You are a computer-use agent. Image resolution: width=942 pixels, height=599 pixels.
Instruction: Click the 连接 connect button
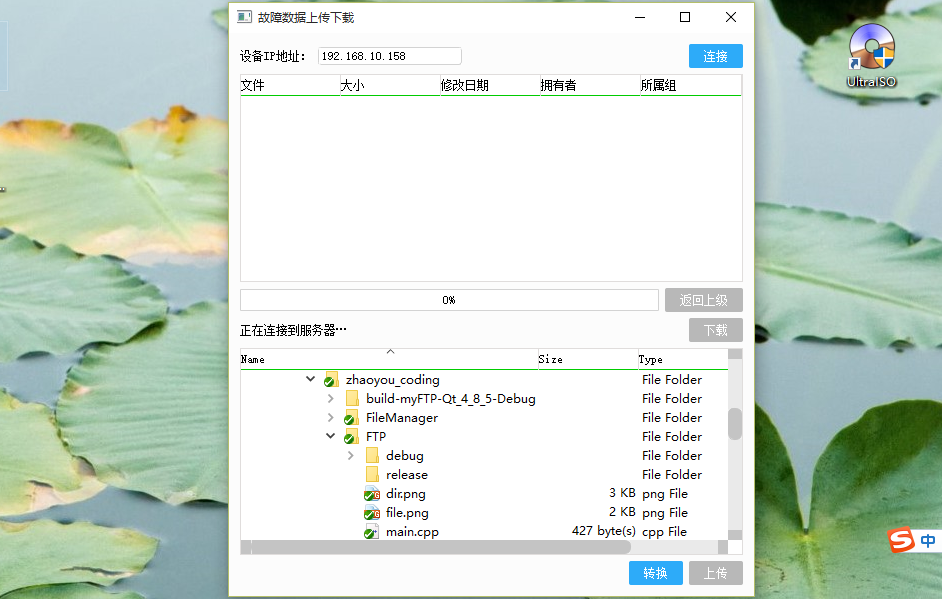tap(716, 56)
